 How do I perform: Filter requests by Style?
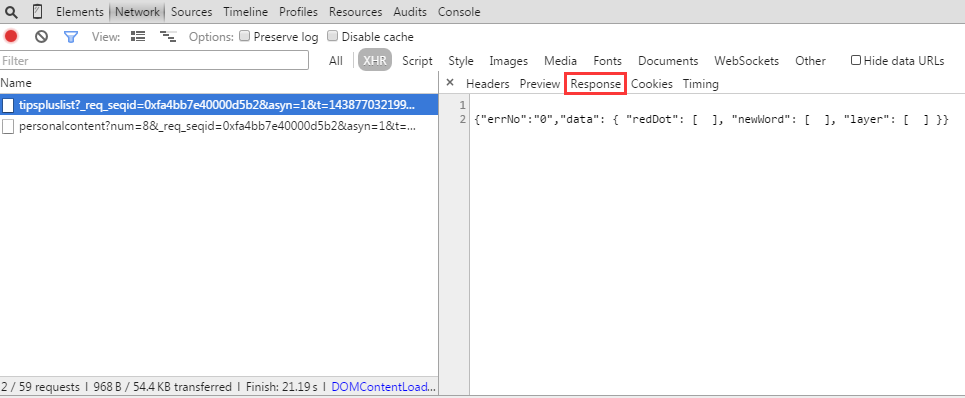461,61
